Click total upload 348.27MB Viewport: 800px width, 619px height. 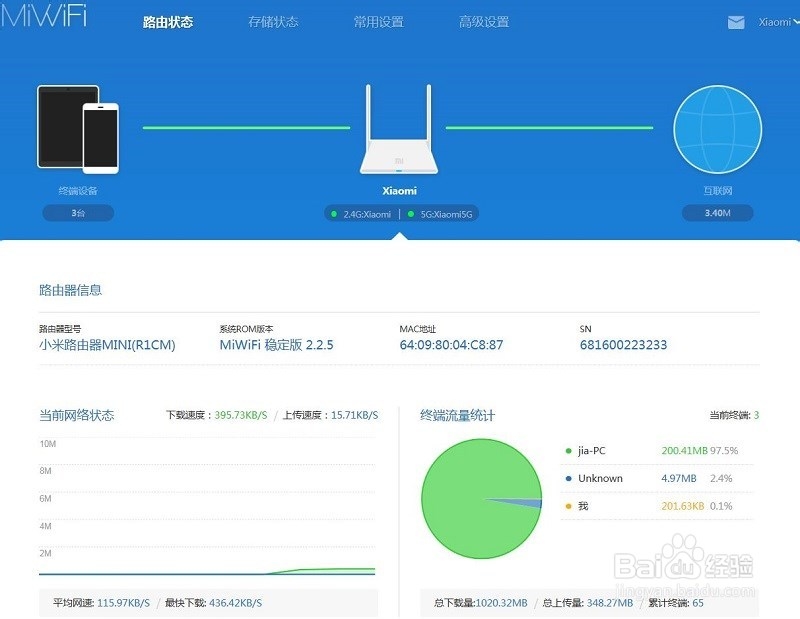[x=610, y=603]
